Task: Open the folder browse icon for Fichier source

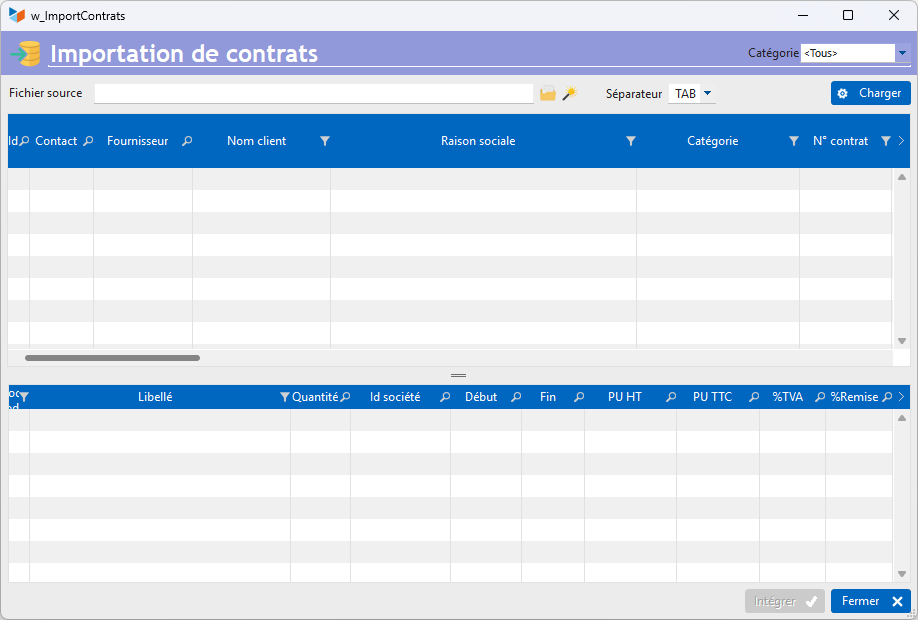Action: pyautogui.click(x=547, y=93)
